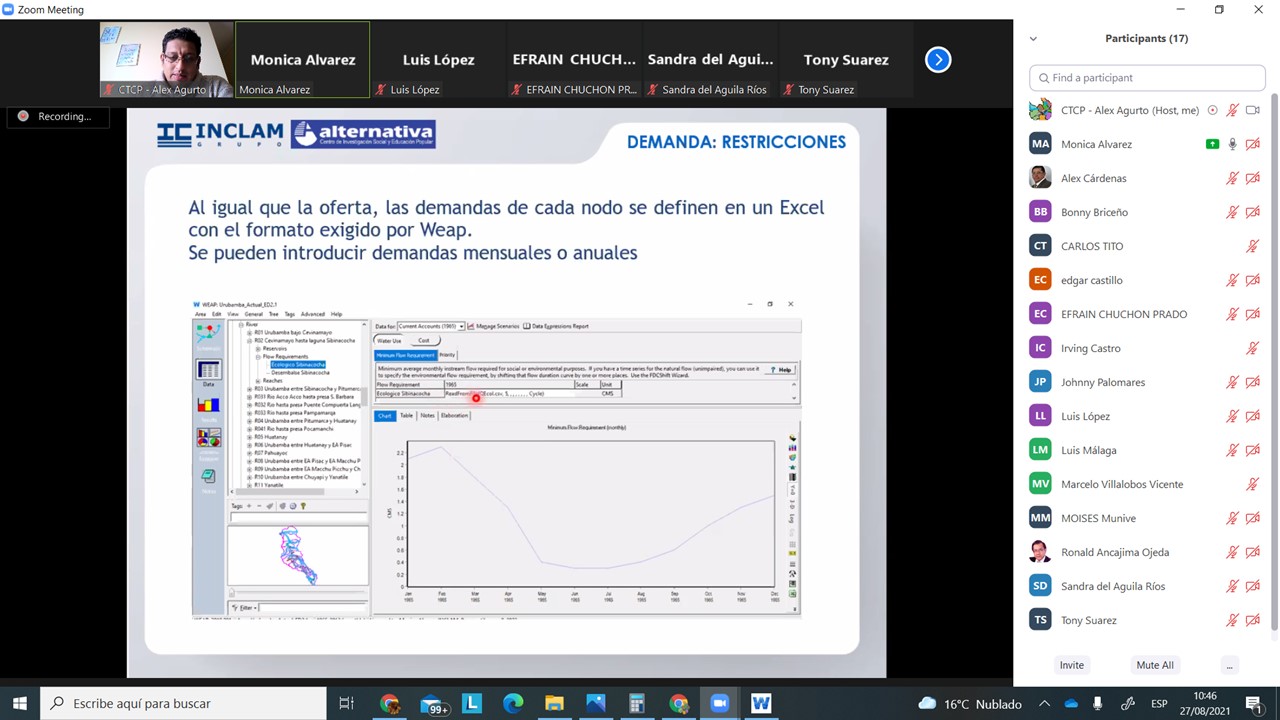
Task: Toggle CARLOS TITO's muted microphone
Action: point(1252,246)
